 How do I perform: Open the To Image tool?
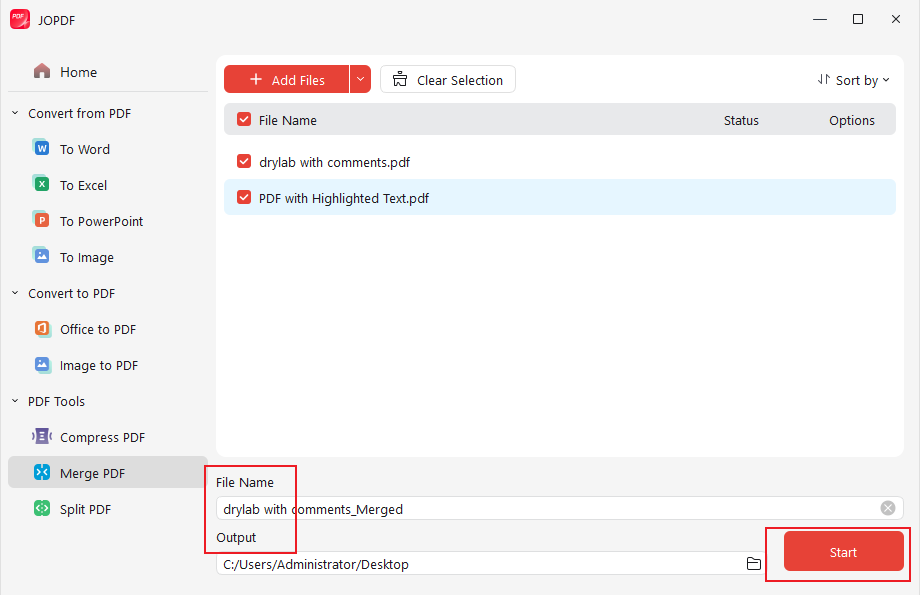click(41, 256)
